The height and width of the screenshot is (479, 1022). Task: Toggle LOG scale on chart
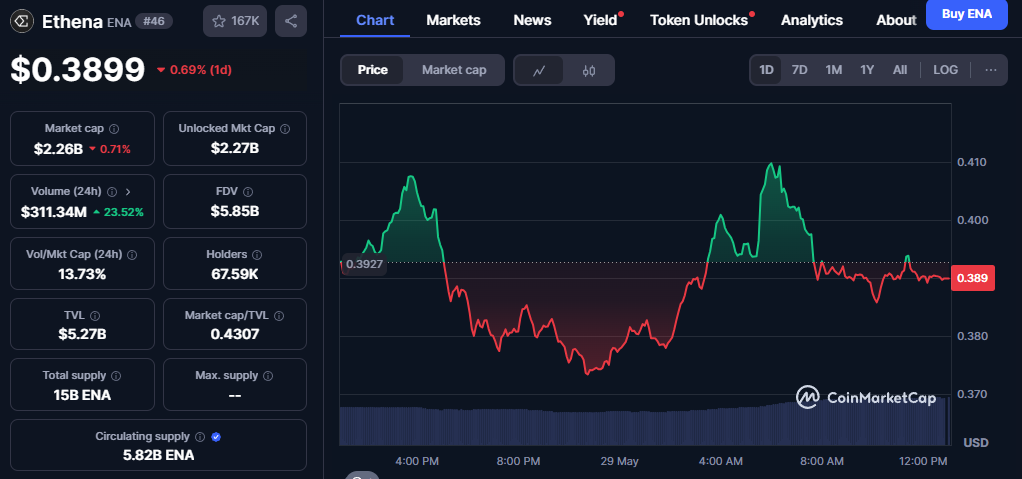coord(945,70)
